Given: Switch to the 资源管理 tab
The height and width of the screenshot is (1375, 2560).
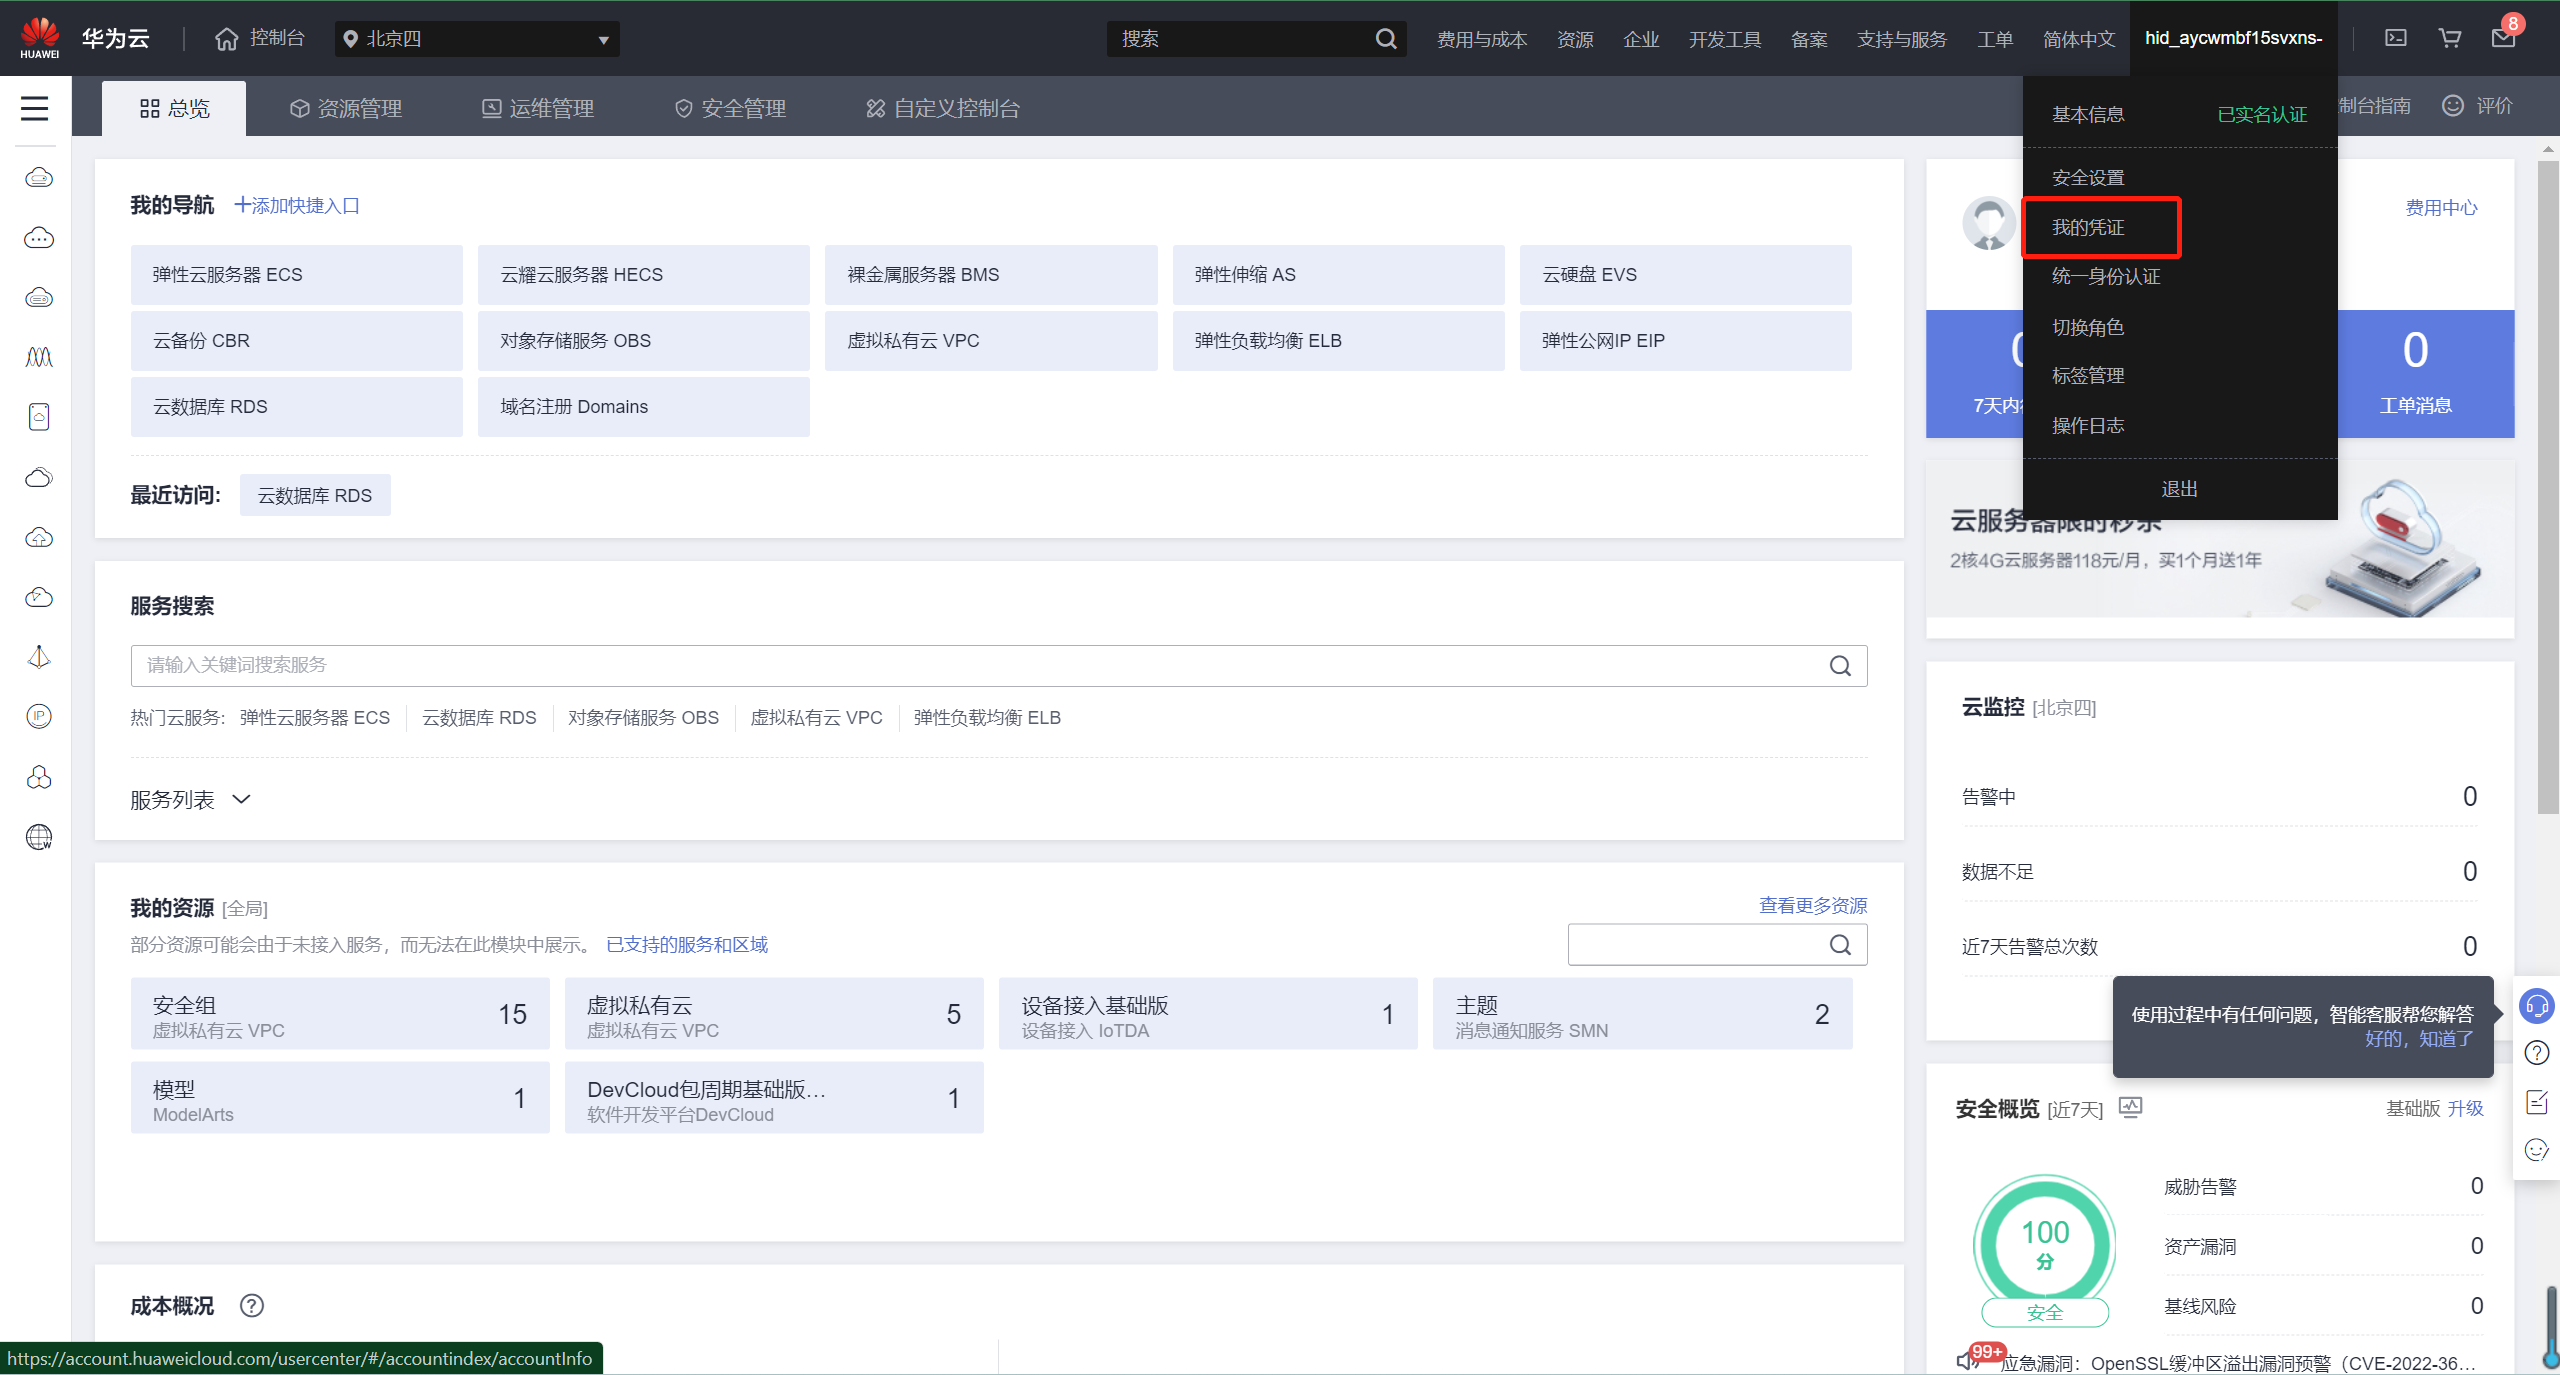Looking at the screenshot, I should tap(346, 108).
